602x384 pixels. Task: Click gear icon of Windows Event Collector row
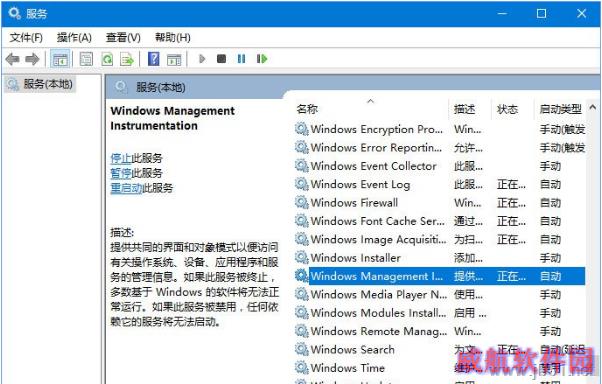[302, 166]
